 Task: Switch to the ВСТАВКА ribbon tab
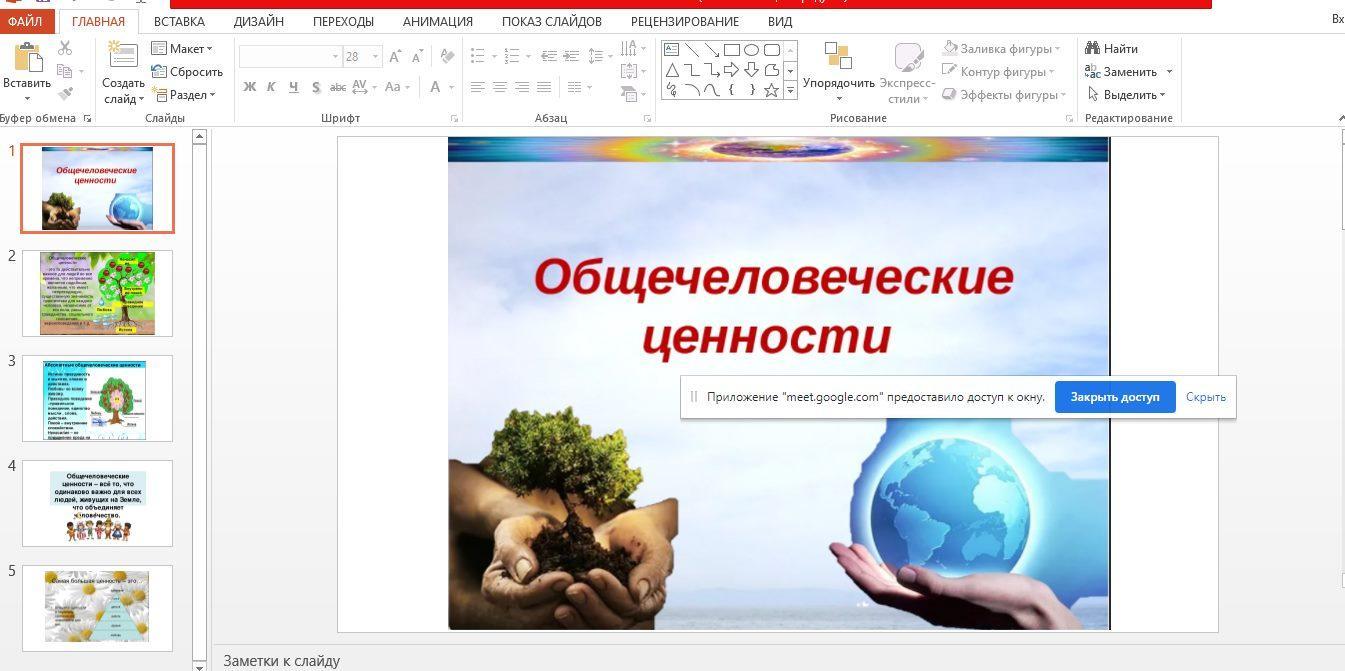tap(179, 21)
